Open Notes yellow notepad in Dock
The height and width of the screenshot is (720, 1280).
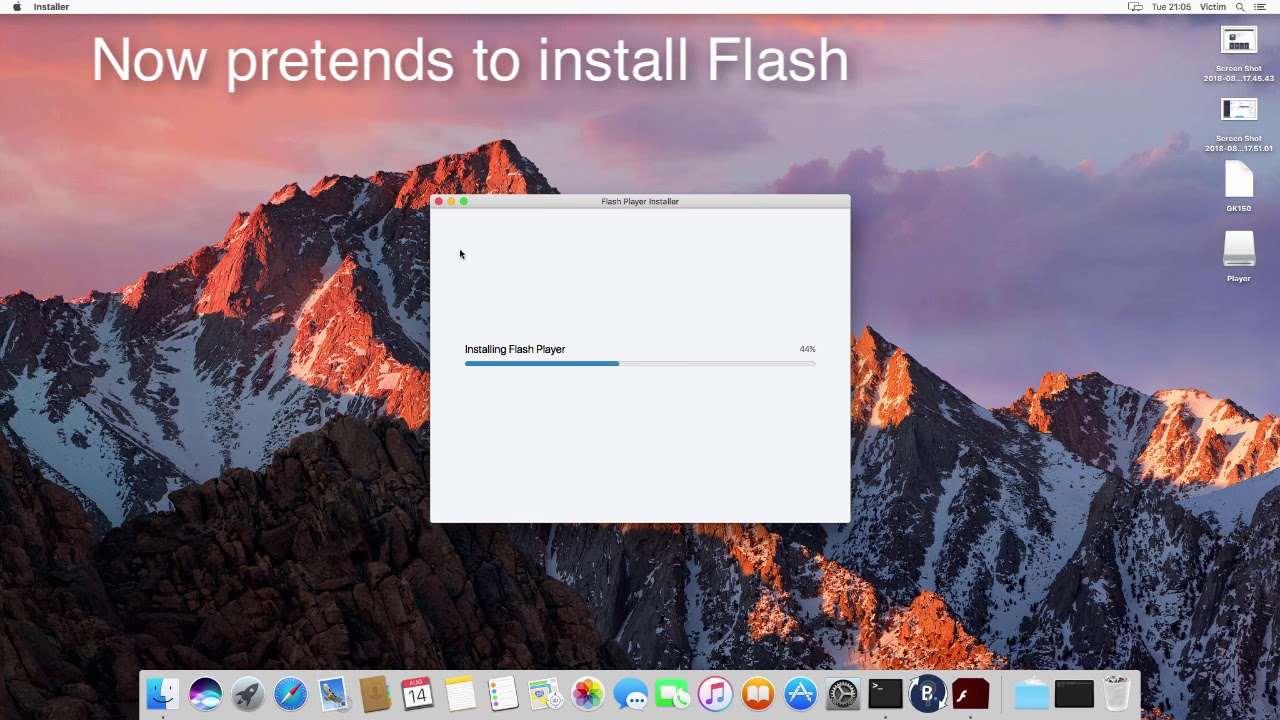click(460, 693)
